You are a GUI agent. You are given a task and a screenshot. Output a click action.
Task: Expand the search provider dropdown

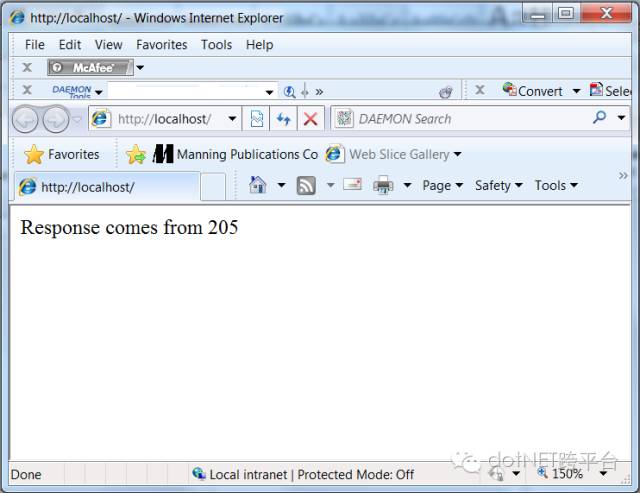pos(621,118)
